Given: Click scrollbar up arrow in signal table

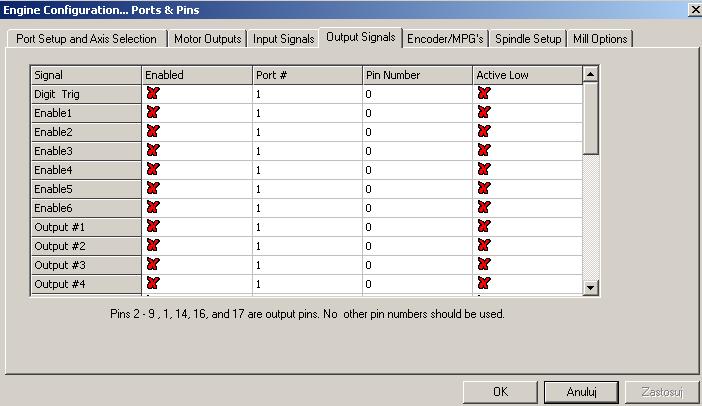Looking at the screenshot, I should click(591, 74).
